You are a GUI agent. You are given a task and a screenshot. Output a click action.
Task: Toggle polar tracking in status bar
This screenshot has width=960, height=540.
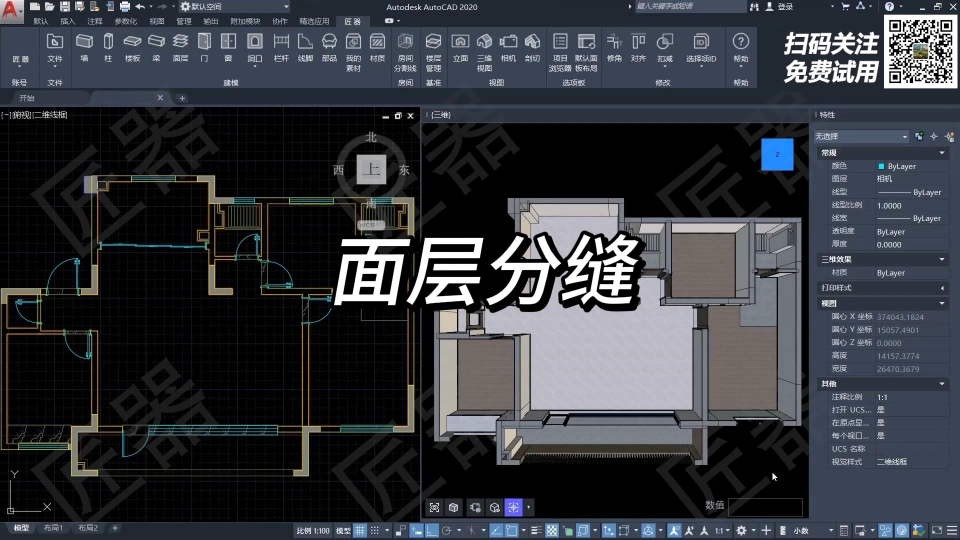[x=446, y=530]
